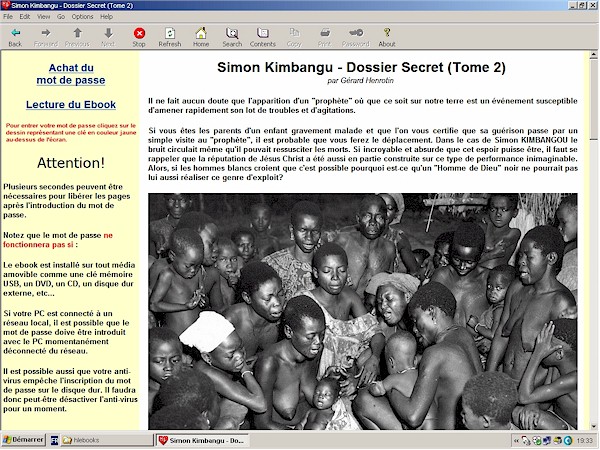Show the Contents panel
Image resolution: width=600 pixels, height=450 pixels.
[x=263, y=37]
